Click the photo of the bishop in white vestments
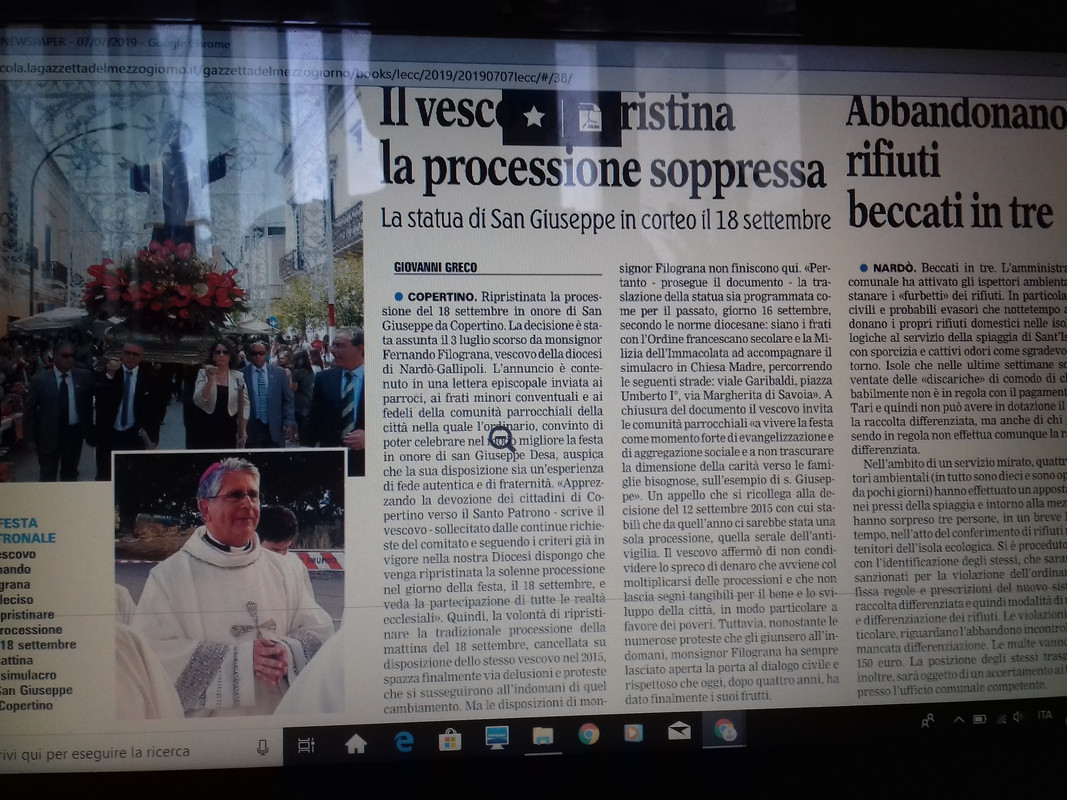The height and width of the screenshot is (800, 1067). point(230,585)
